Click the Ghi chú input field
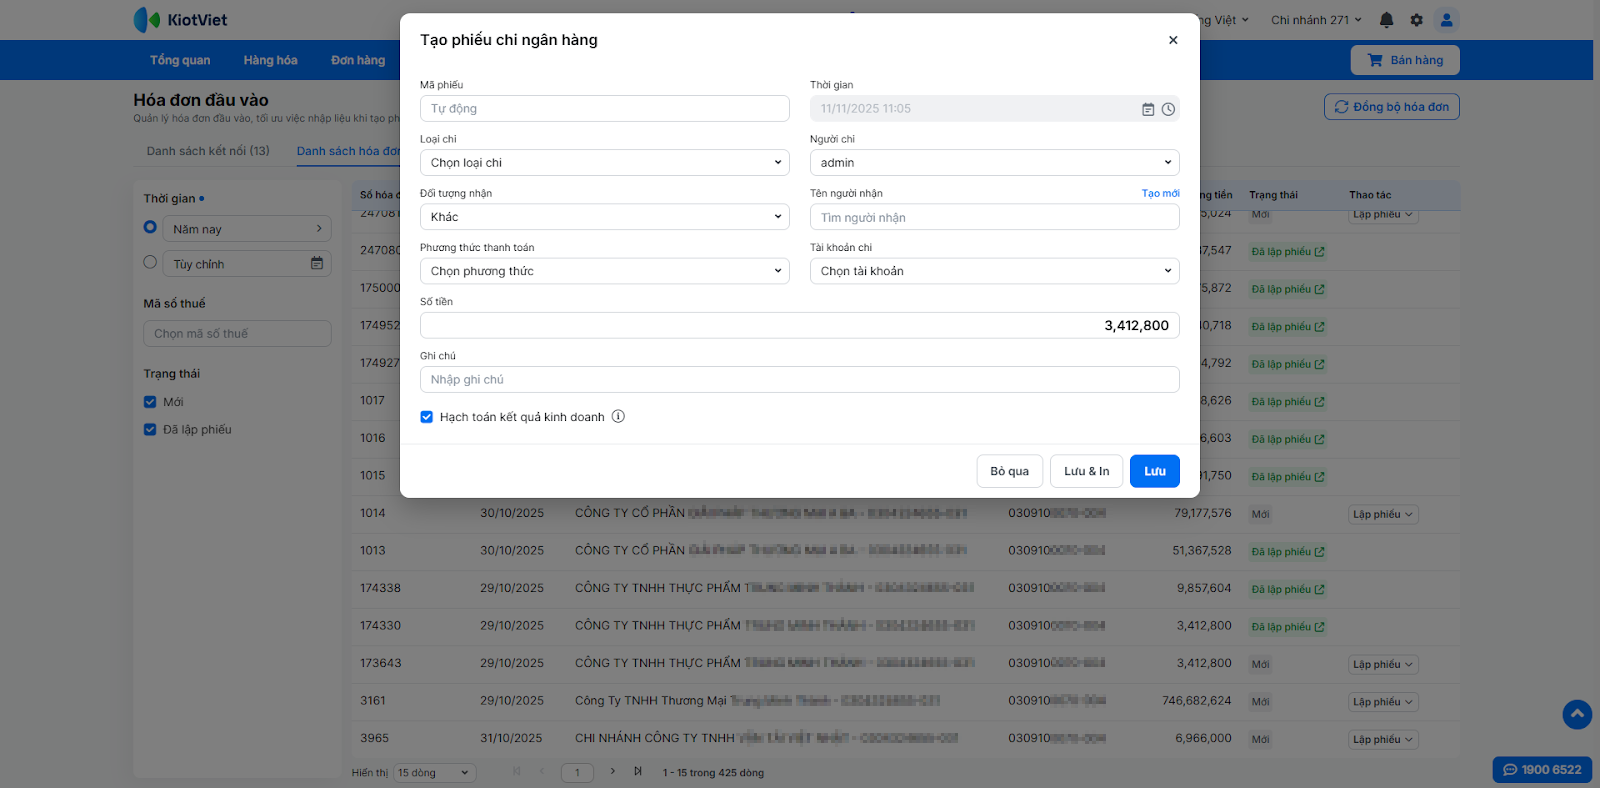 (x=799, y=380)
